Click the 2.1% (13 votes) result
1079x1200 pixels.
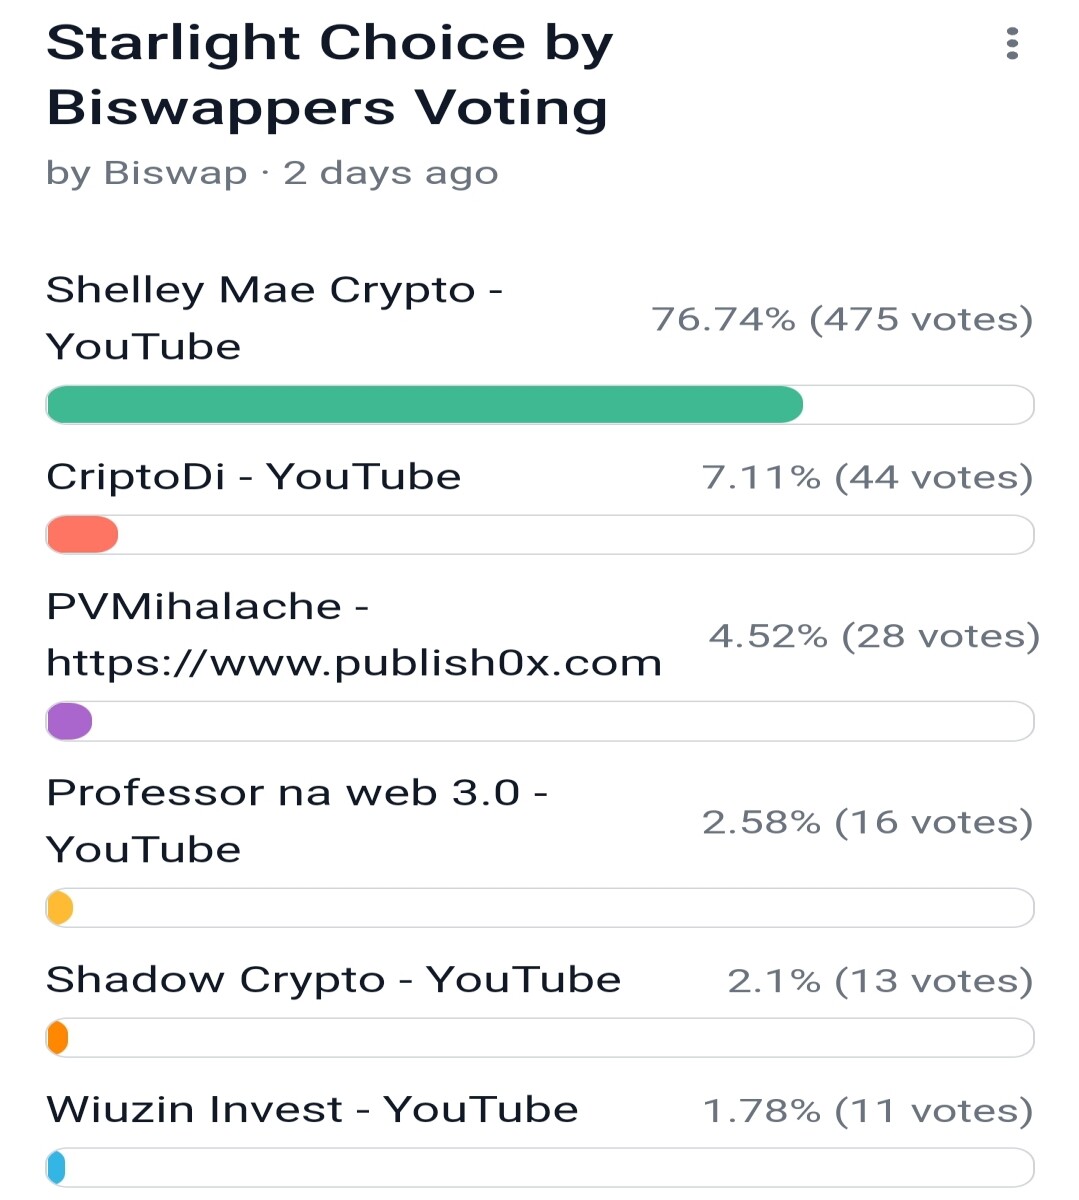pyautogui.click(x=881, y=981)
